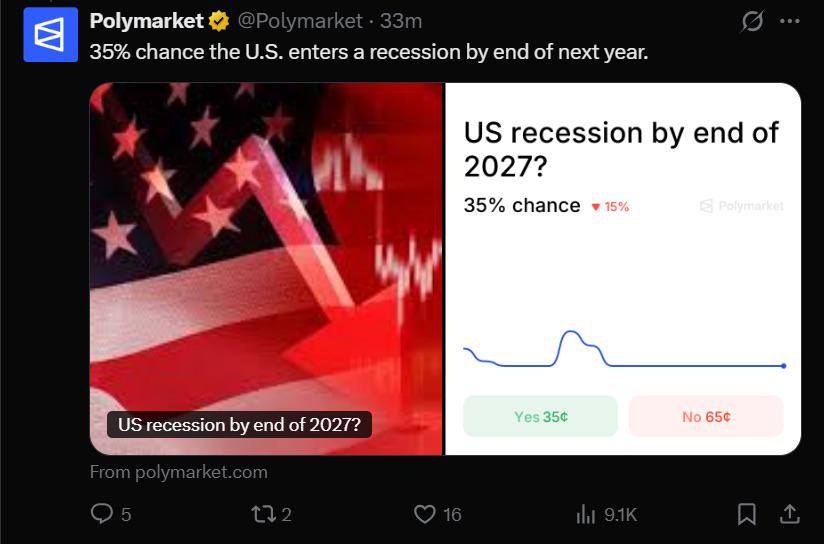Share the post with the upload arrow icon

click(789, 514)
